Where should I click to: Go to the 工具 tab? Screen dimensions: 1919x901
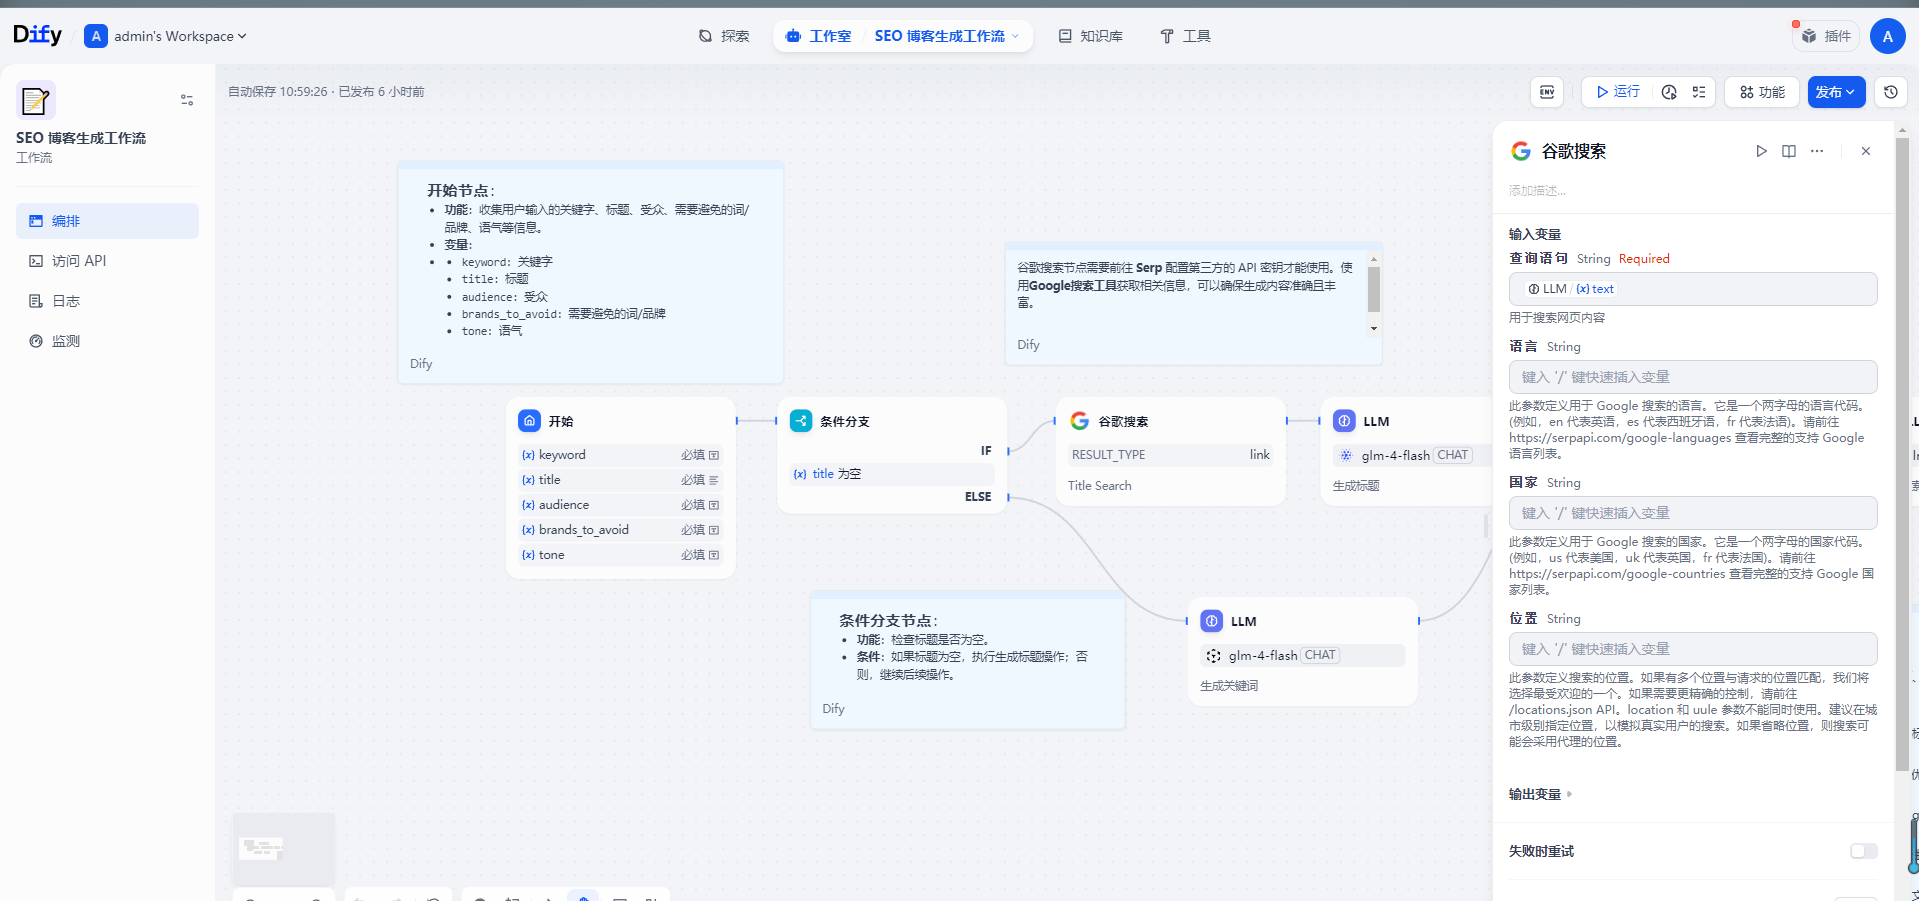(1185, 36)
